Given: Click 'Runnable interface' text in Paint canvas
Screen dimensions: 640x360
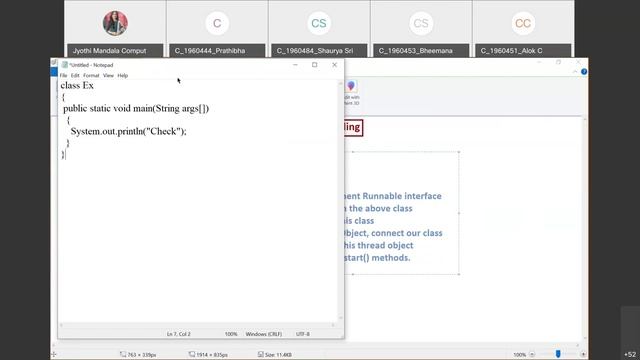Looking at the screenshot, I should [x=402, y=196].
